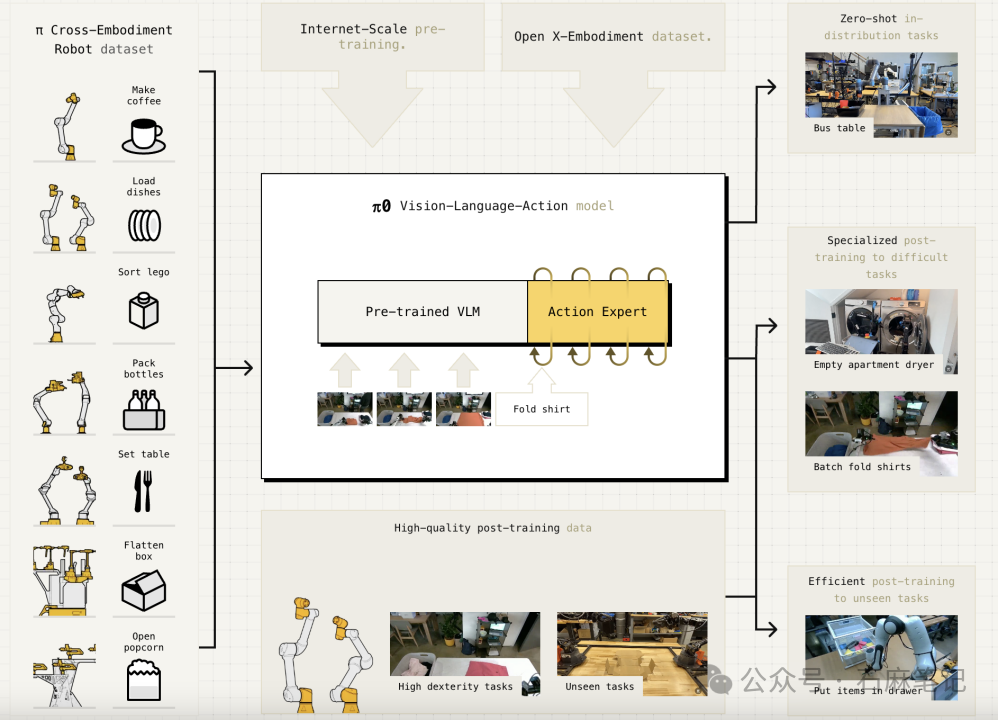Click the Set table label
The image size is (998, 720).
144,454
